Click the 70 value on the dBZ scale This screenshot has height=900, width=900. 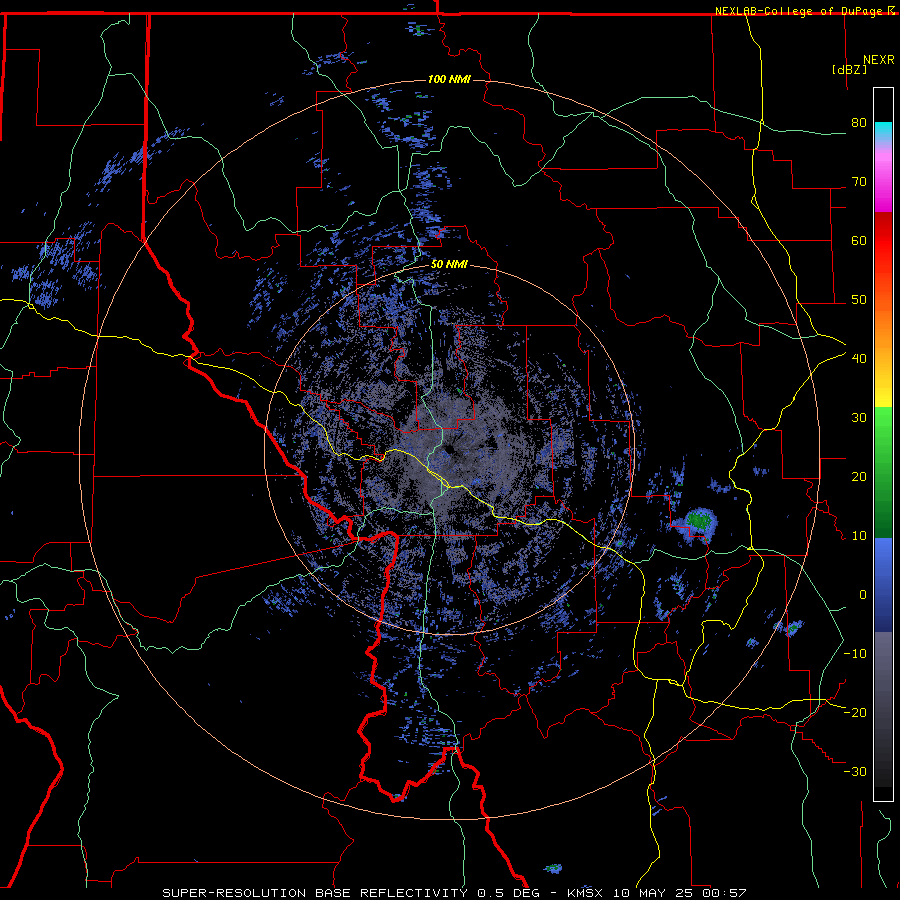point(859,182)
